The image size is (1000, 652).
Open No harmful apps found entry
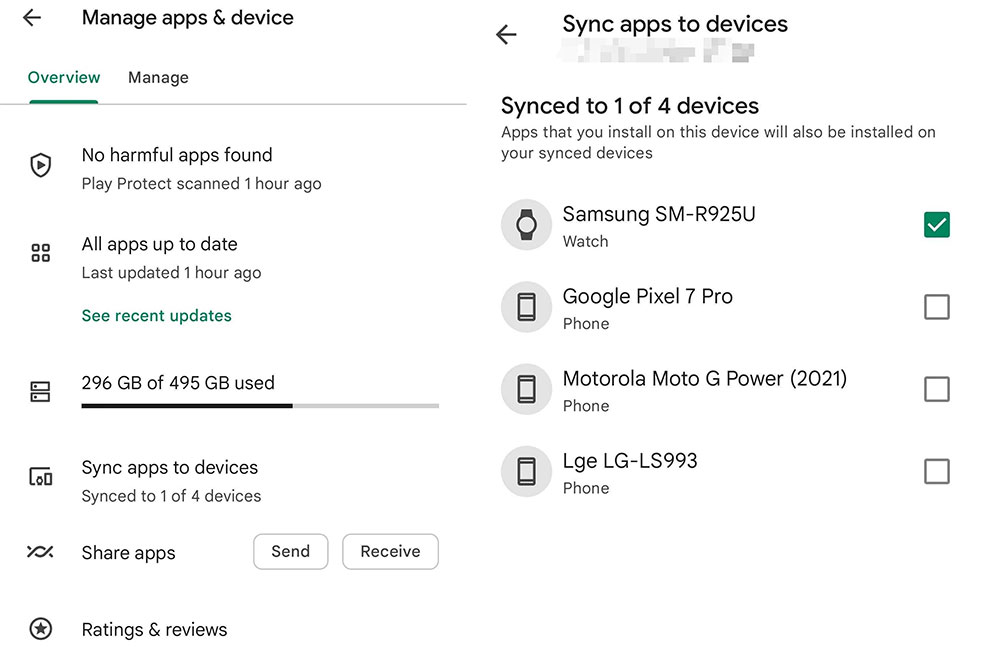(x=177, y=156)
